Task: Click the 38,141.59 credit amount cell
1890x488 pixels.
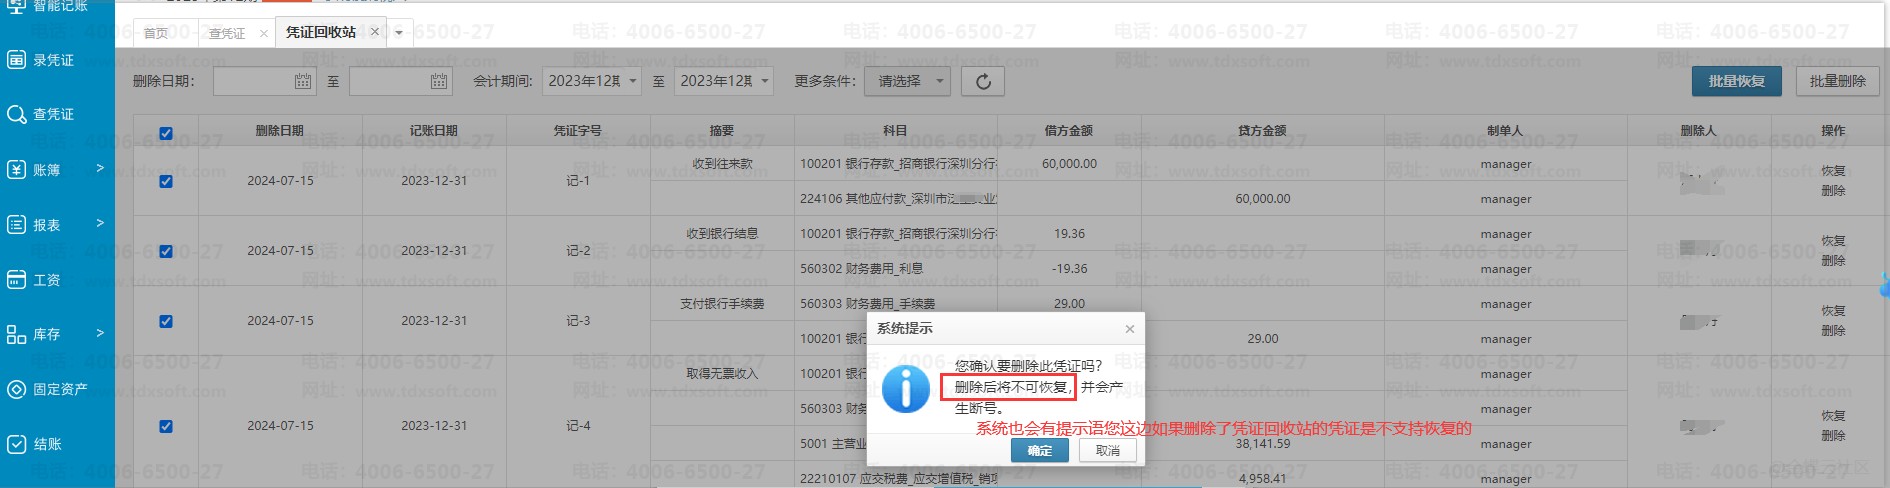Action: click(1263, 444)
